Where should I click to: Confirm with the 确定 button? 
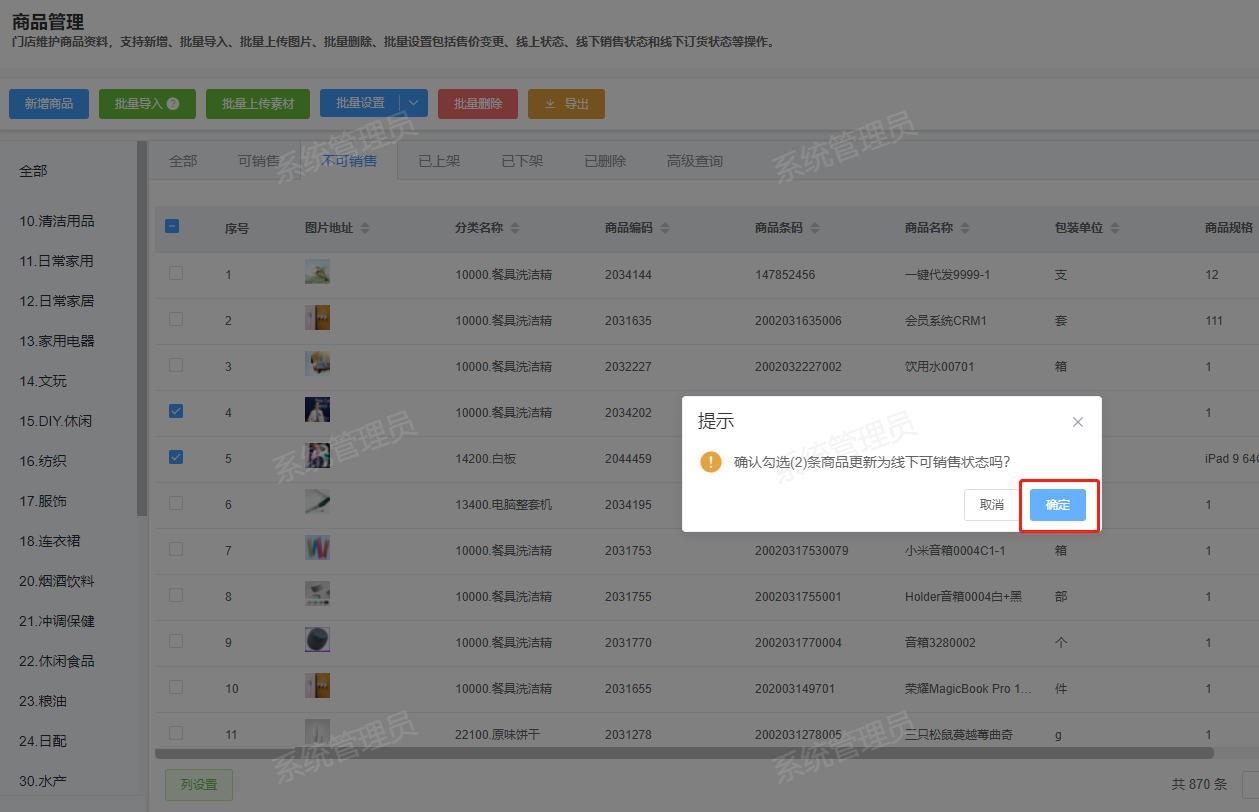[1058, 505]
